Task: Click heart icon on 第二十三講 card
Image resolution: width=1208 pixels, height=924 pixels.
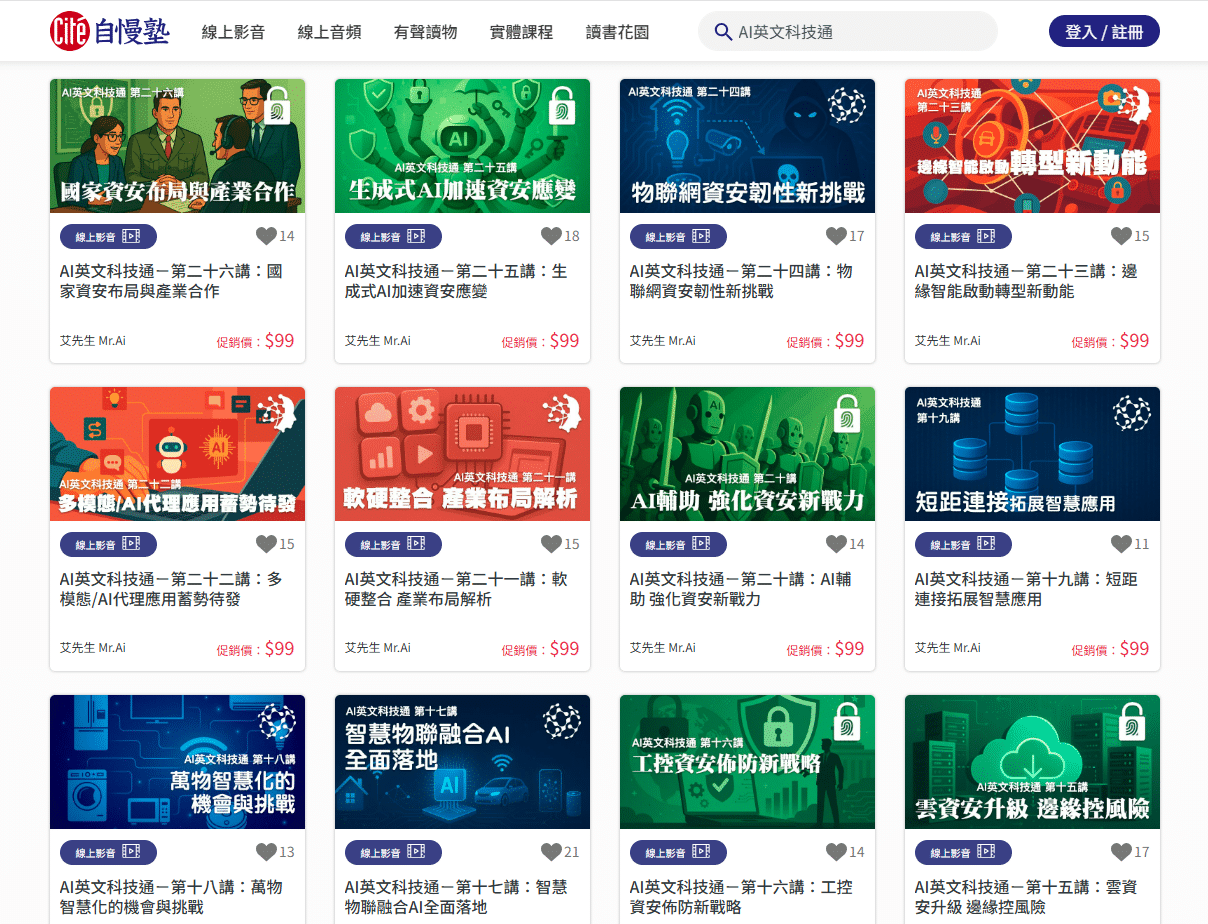Action: pos(1121,236)
